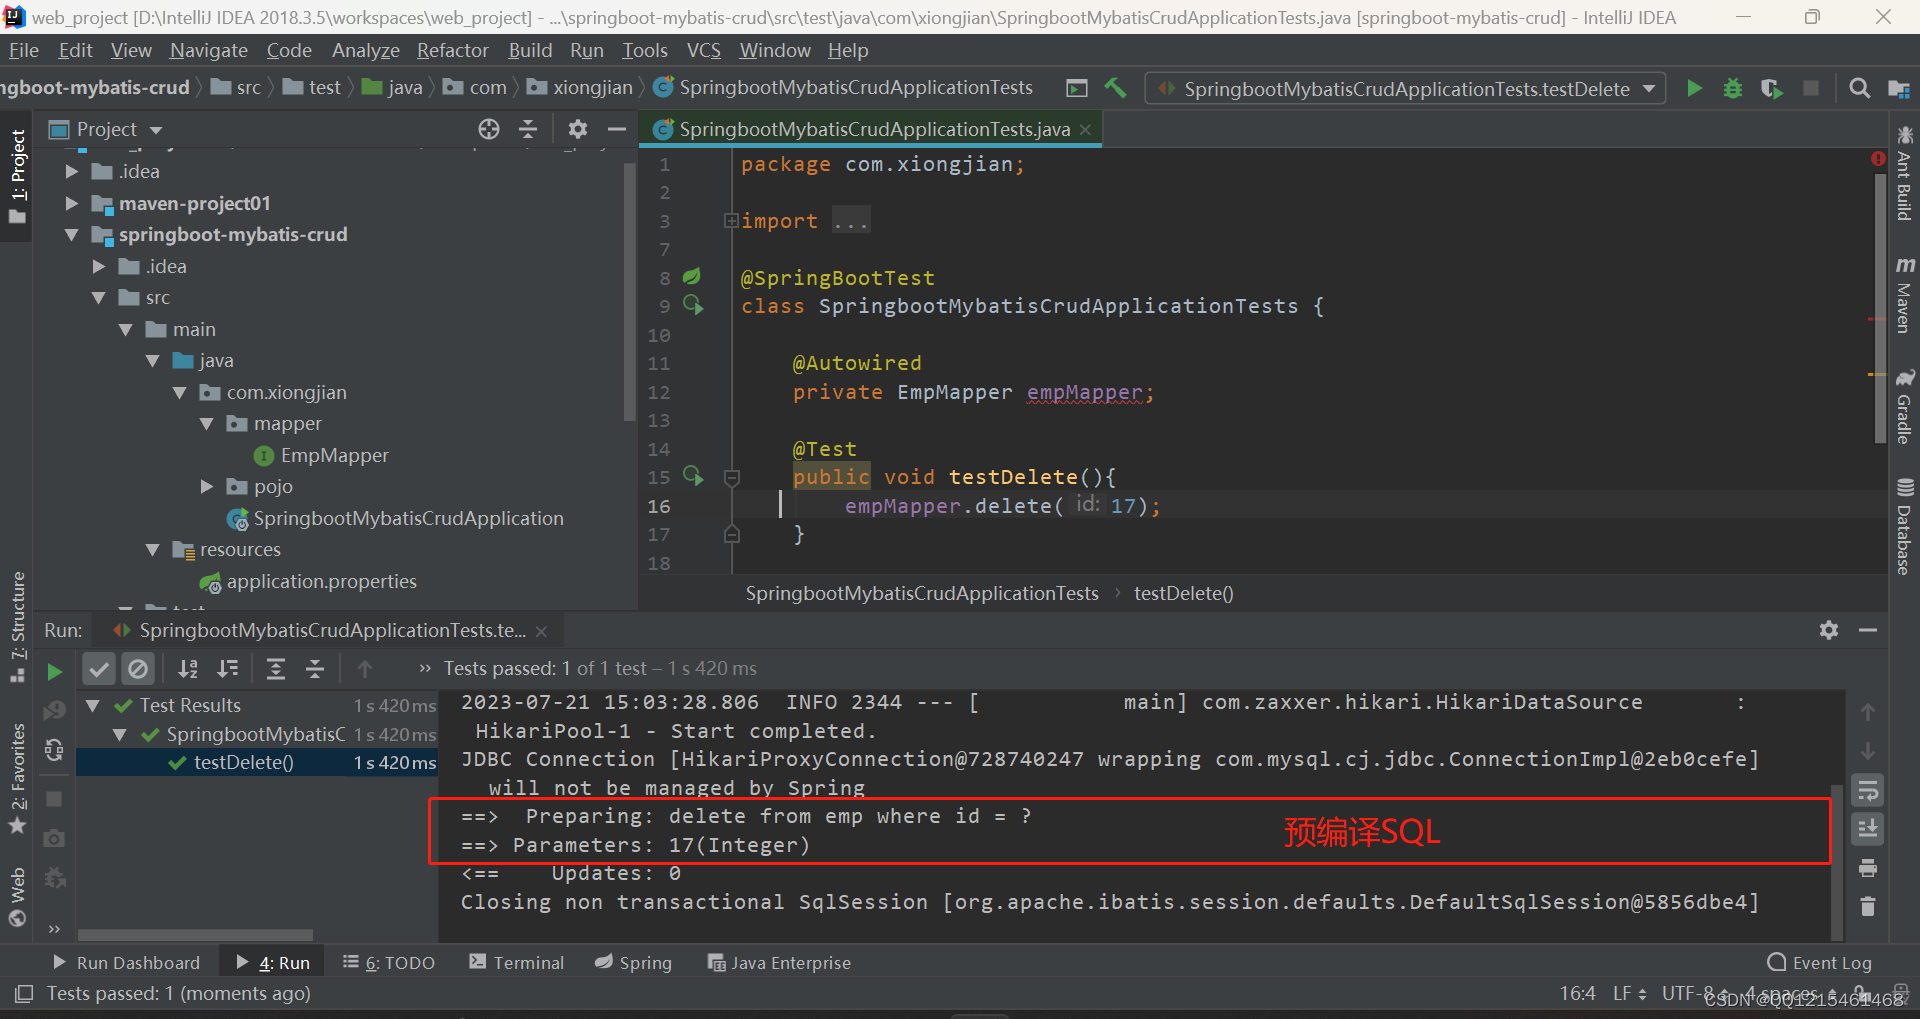Open the Ant Build side panel

pyautogui.click(x=1904, y=172)
